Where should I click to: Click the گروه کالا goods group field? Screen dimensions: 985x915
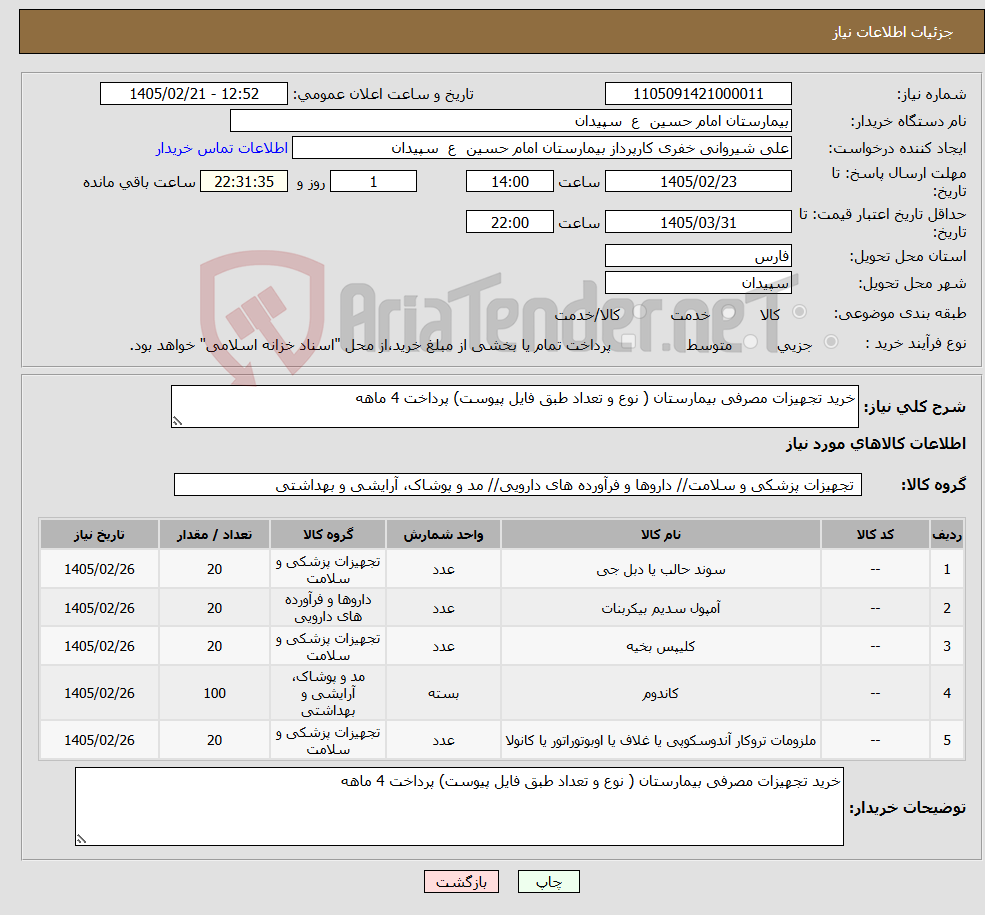point(518,485)
